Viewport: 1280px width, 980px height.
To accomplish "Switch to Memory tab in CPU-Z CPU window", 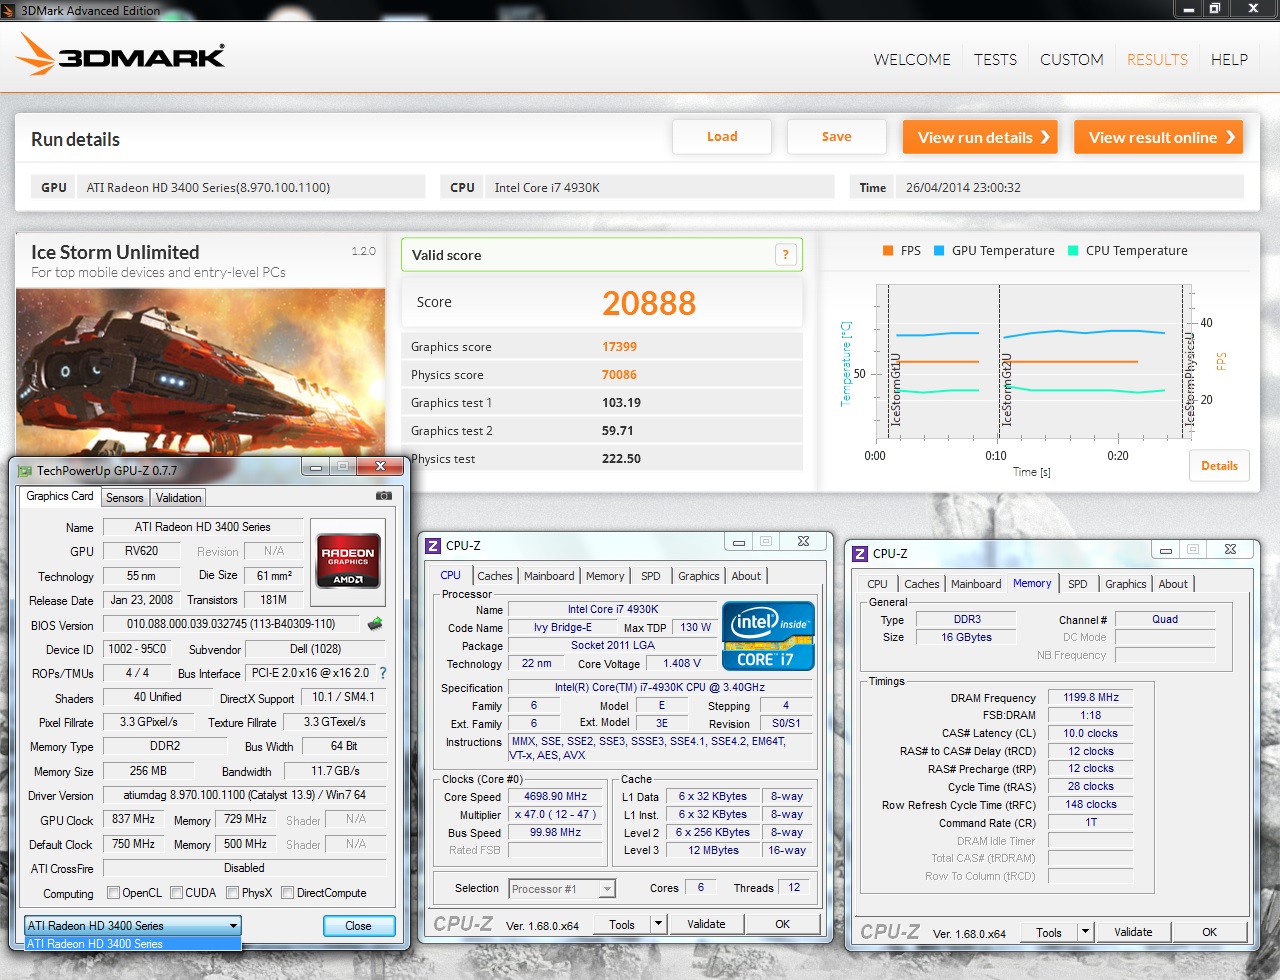I will click(605, 576).
